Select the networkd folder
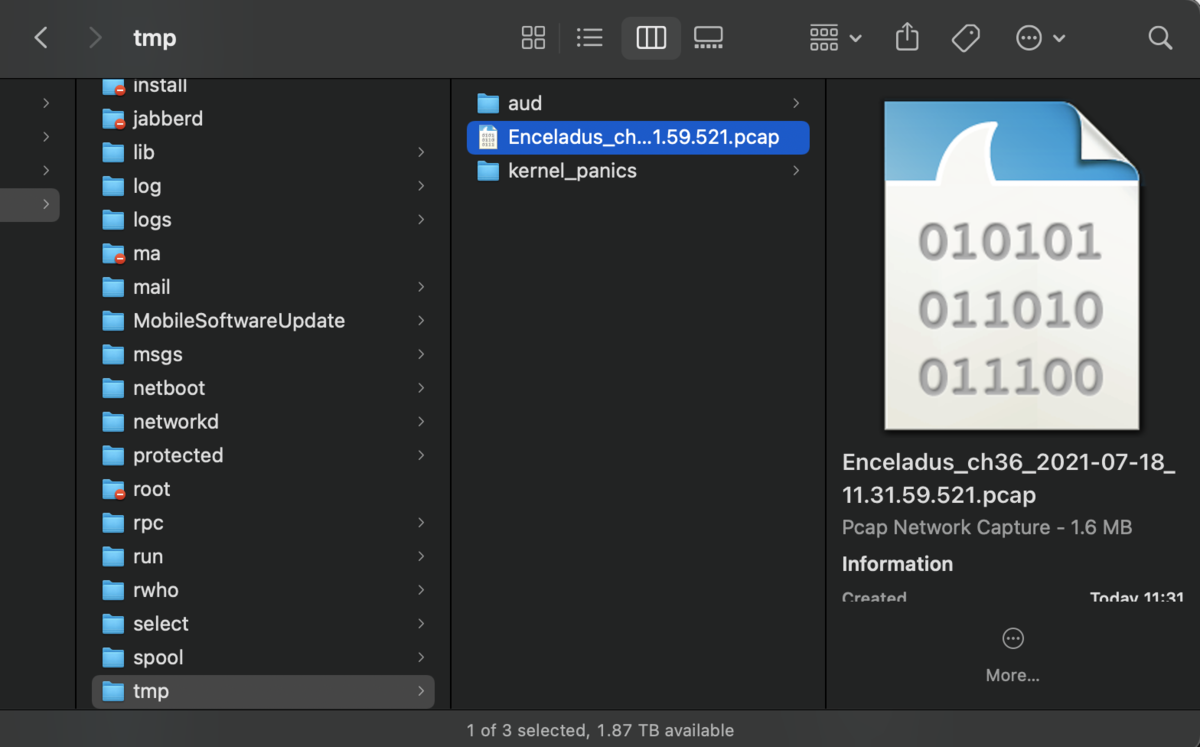The height and width of the screenshot is (747, 1200). click(263, 422)
